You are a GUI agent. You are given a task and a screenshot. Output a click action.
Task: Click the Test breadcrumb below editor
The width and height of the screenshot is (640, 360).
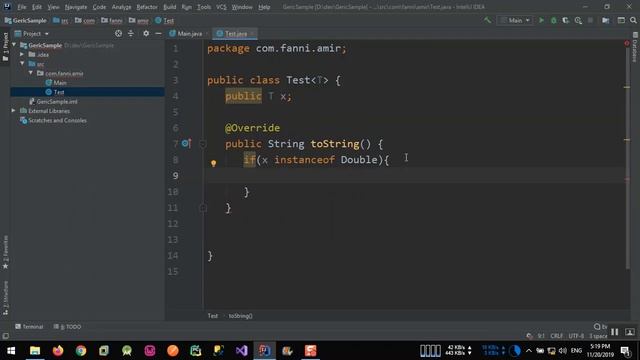pyautogui.click(x=213, y=316)
